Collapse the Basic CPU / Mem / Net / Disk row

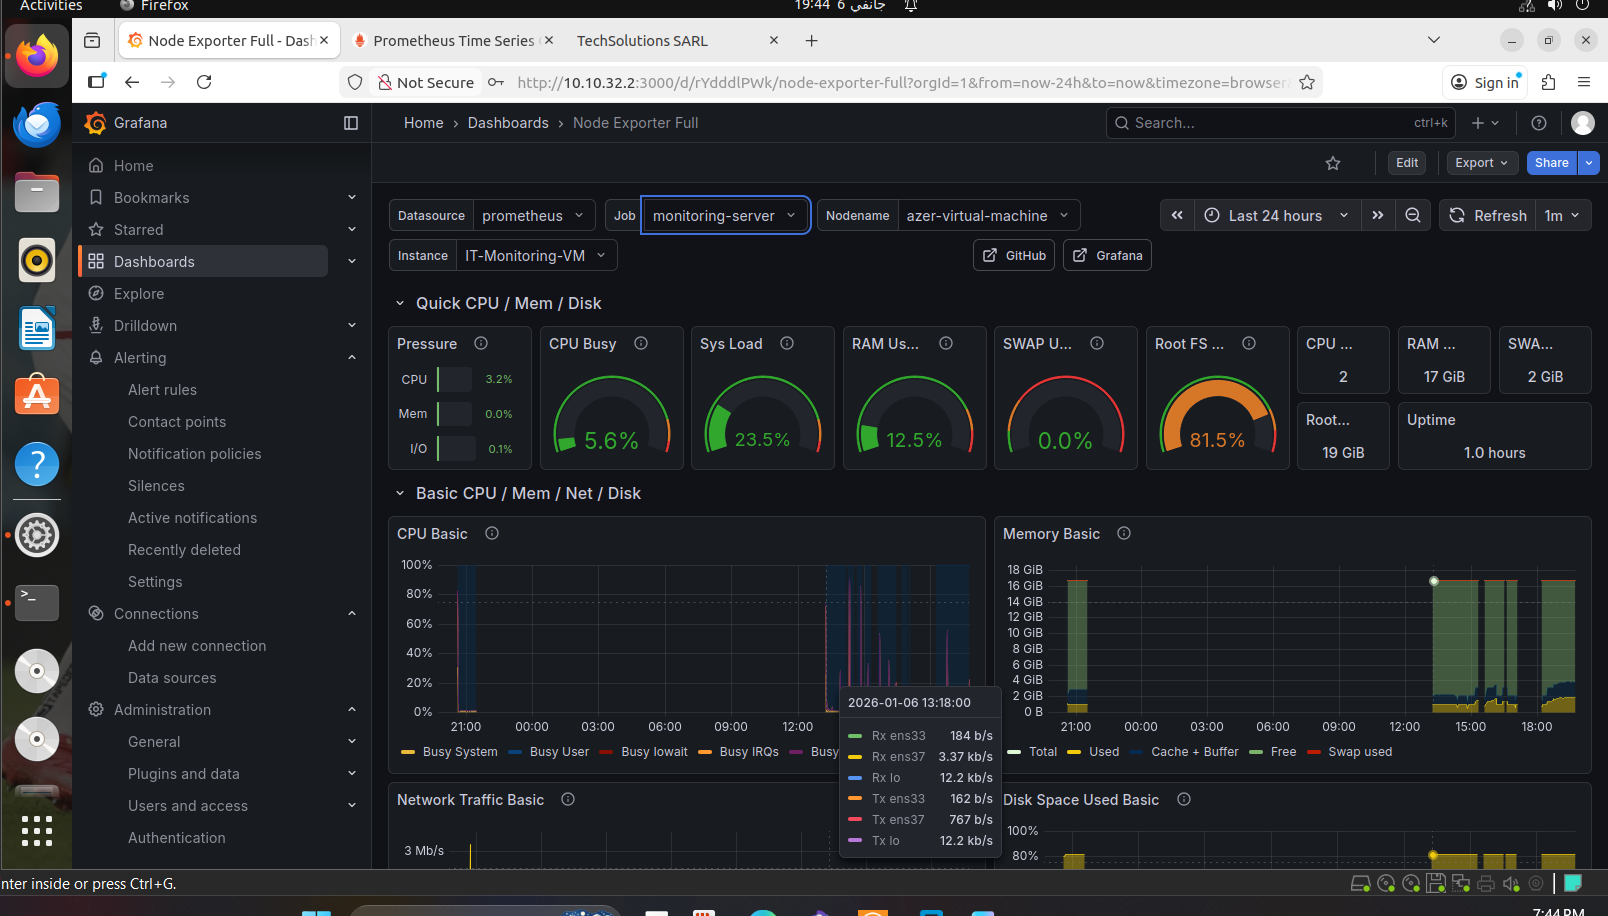400,493
